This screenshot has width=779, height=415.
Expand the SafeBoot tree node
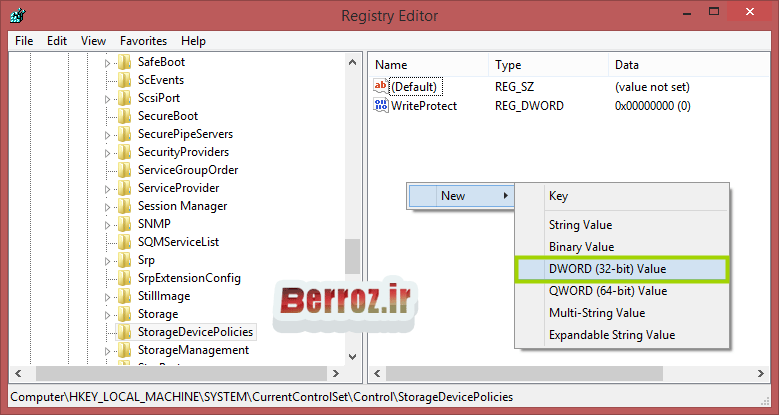pos(108,62)
